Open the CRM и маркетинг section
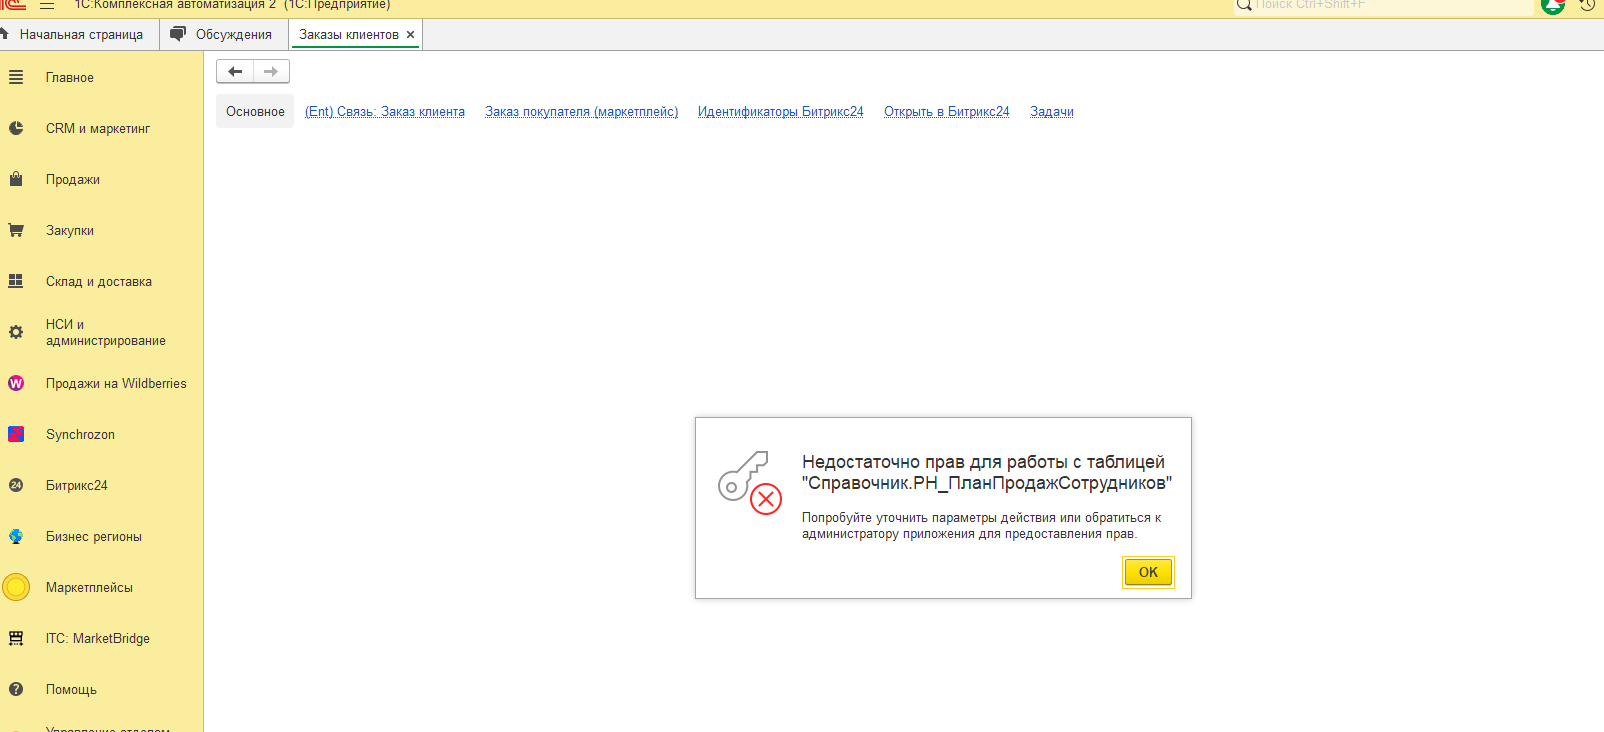This screenshot has height=732, width=1604. (98, 128)
